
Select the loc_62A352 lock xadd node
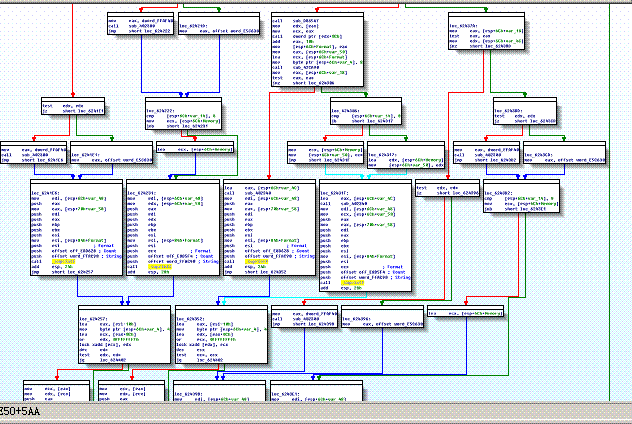[221, 335]
